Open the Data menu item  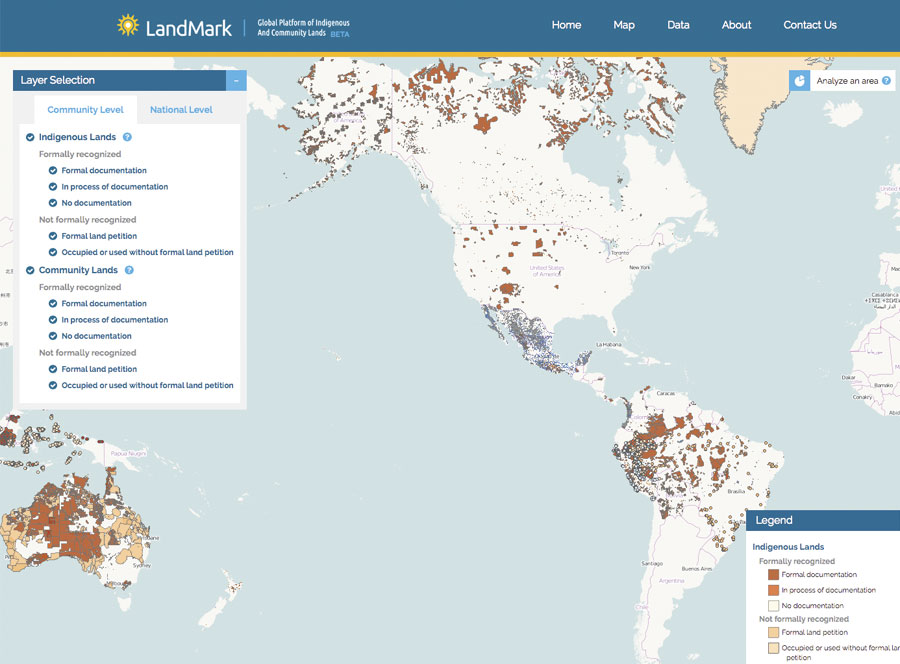pyautogui.click(x=678, y=25)
